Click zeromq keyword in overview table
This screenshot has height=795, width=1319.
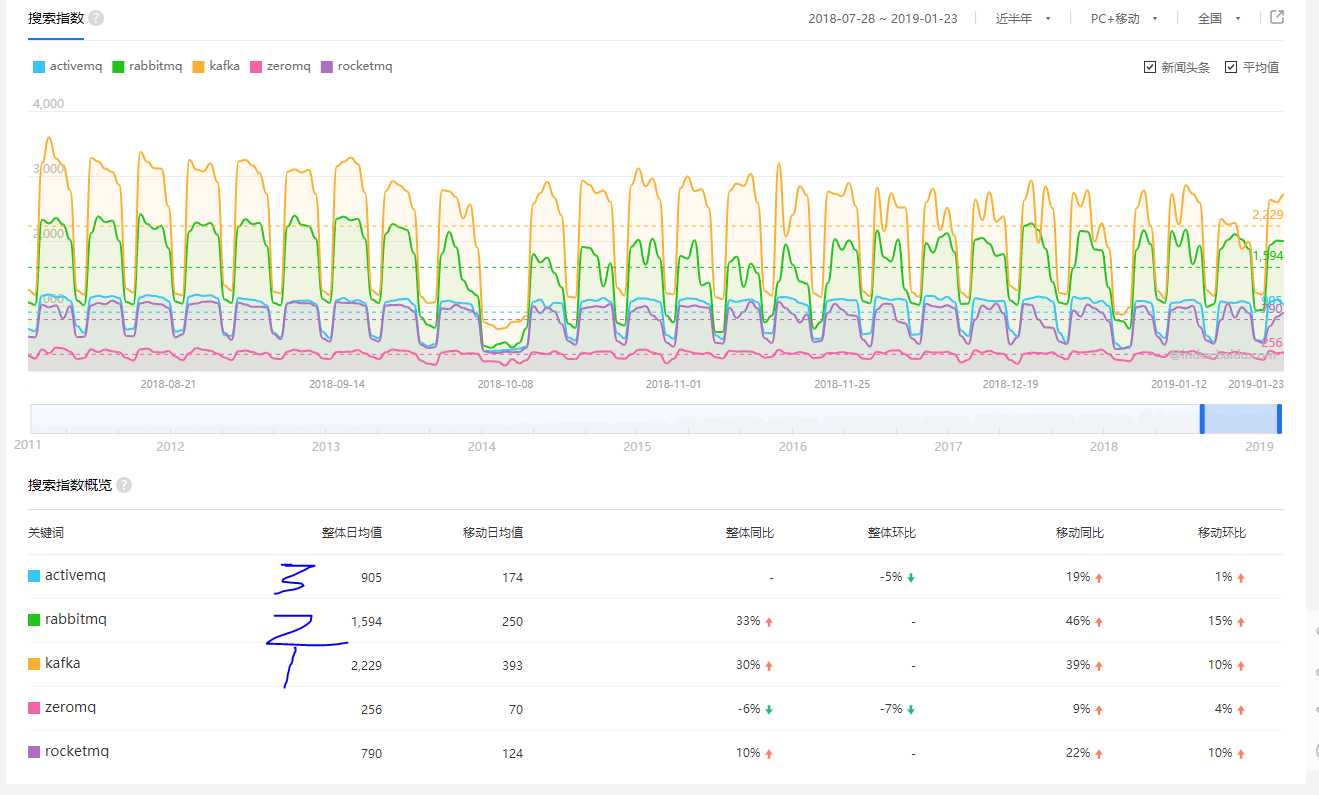[x=71, y=708]
